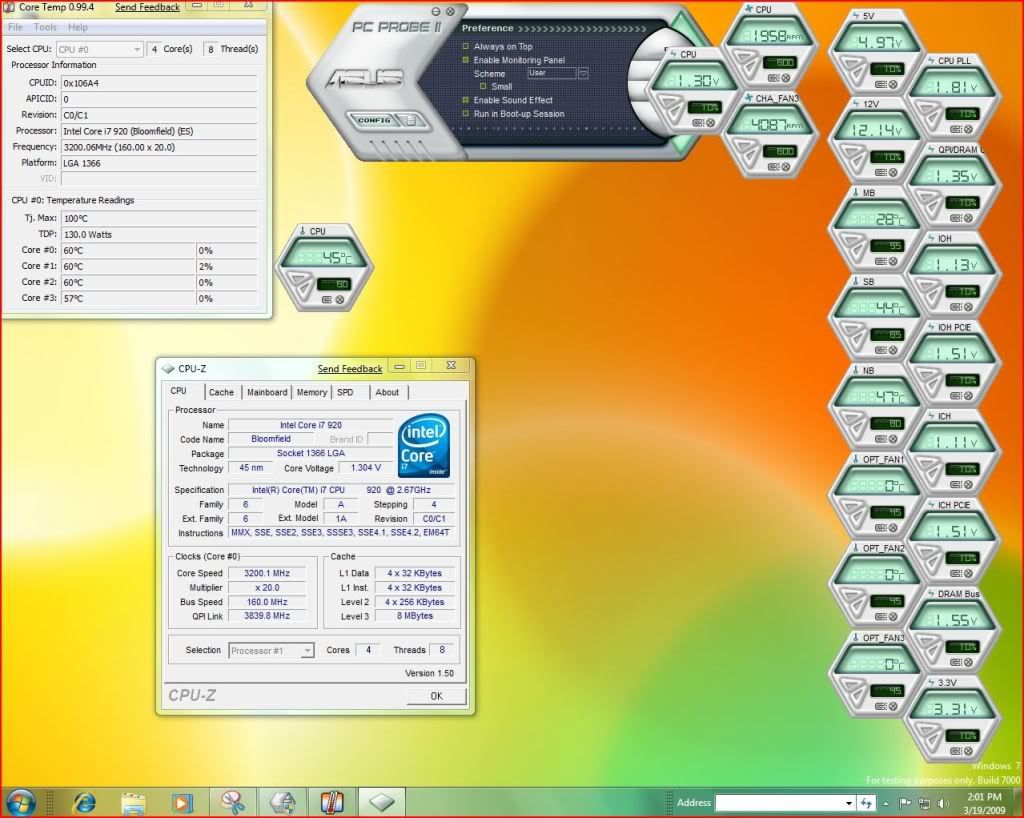This screenshot has height=818, width=1024.
Task: Close the NB temperature sensor panel
Action: point(893,439)
